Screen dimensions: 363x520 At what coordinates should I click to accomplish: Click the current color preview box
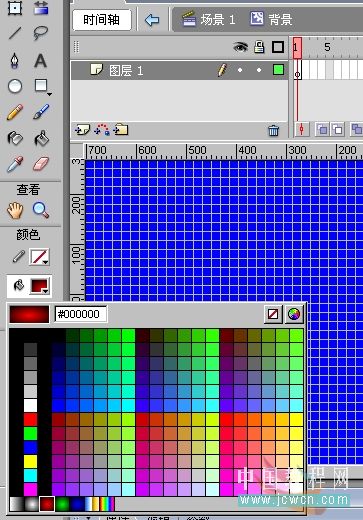(29, 314)
